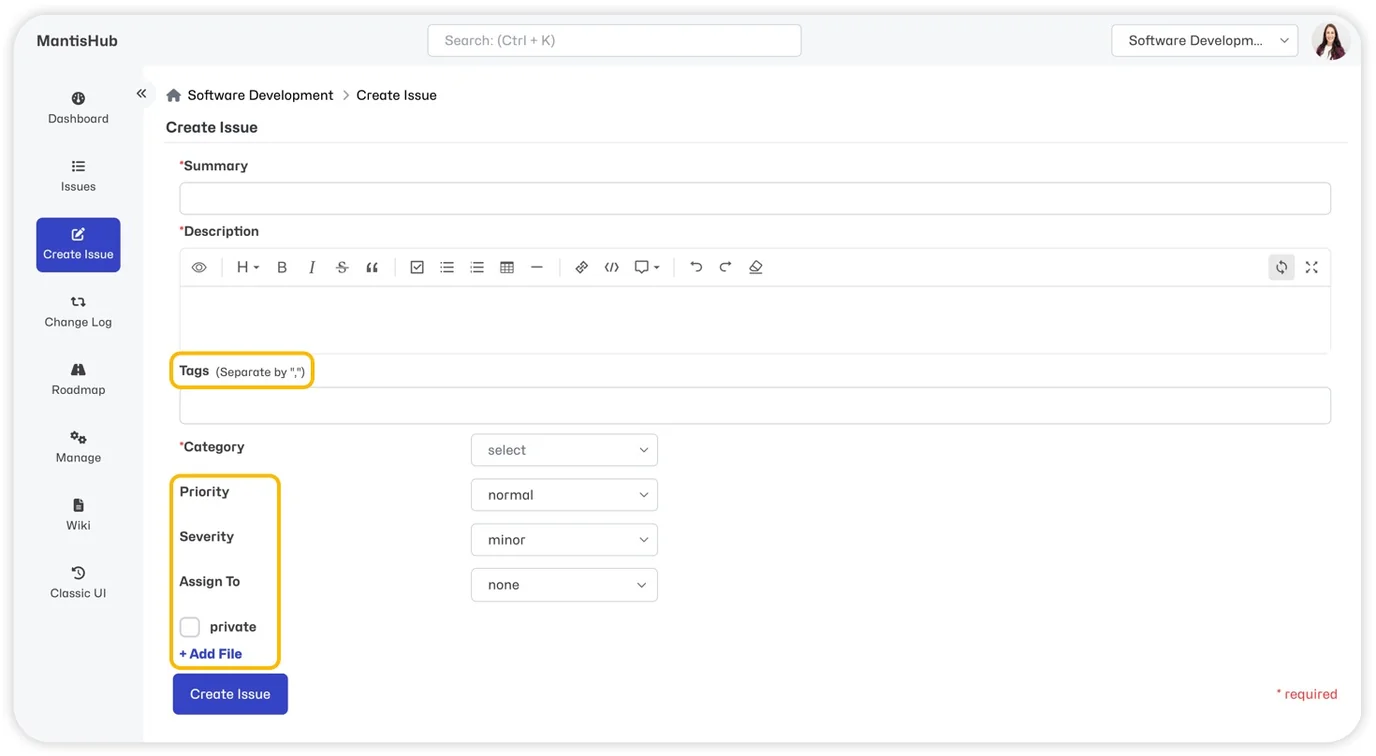Image resolution: width=1376 pixels, height=756 pixels.
Task: Open the Priority dropdown set to normal
Action: 564,495
